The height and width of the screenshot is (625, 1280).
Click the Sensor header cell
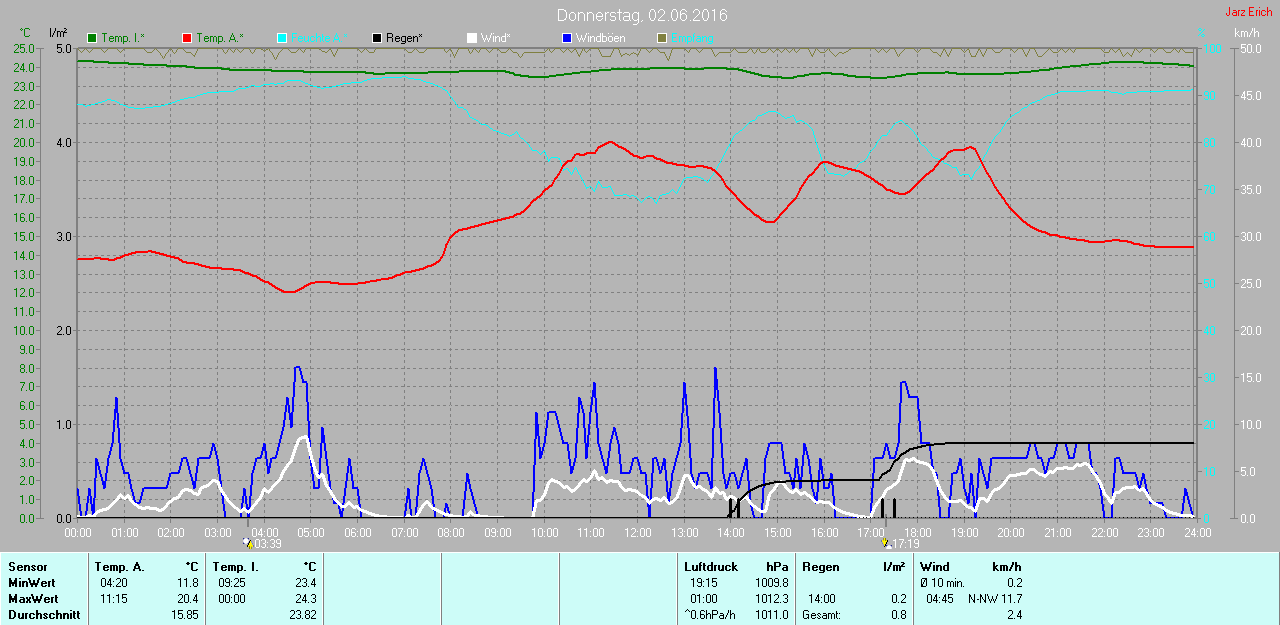point(28,567)
